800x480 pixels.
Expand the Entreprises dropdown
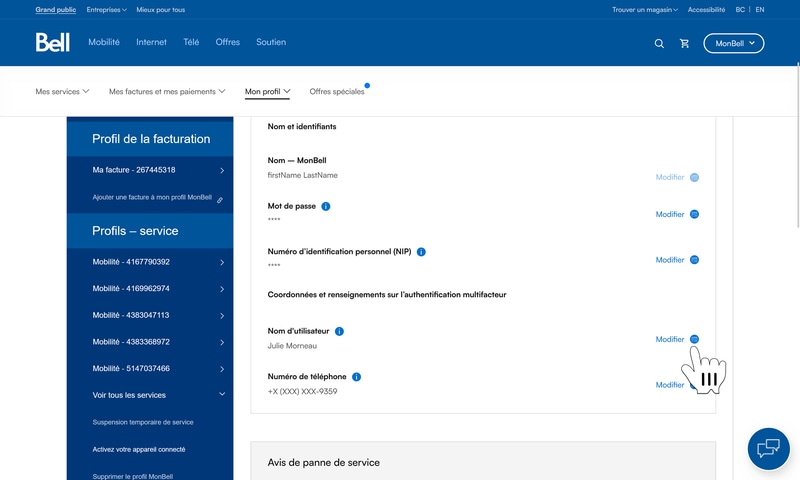107,10
